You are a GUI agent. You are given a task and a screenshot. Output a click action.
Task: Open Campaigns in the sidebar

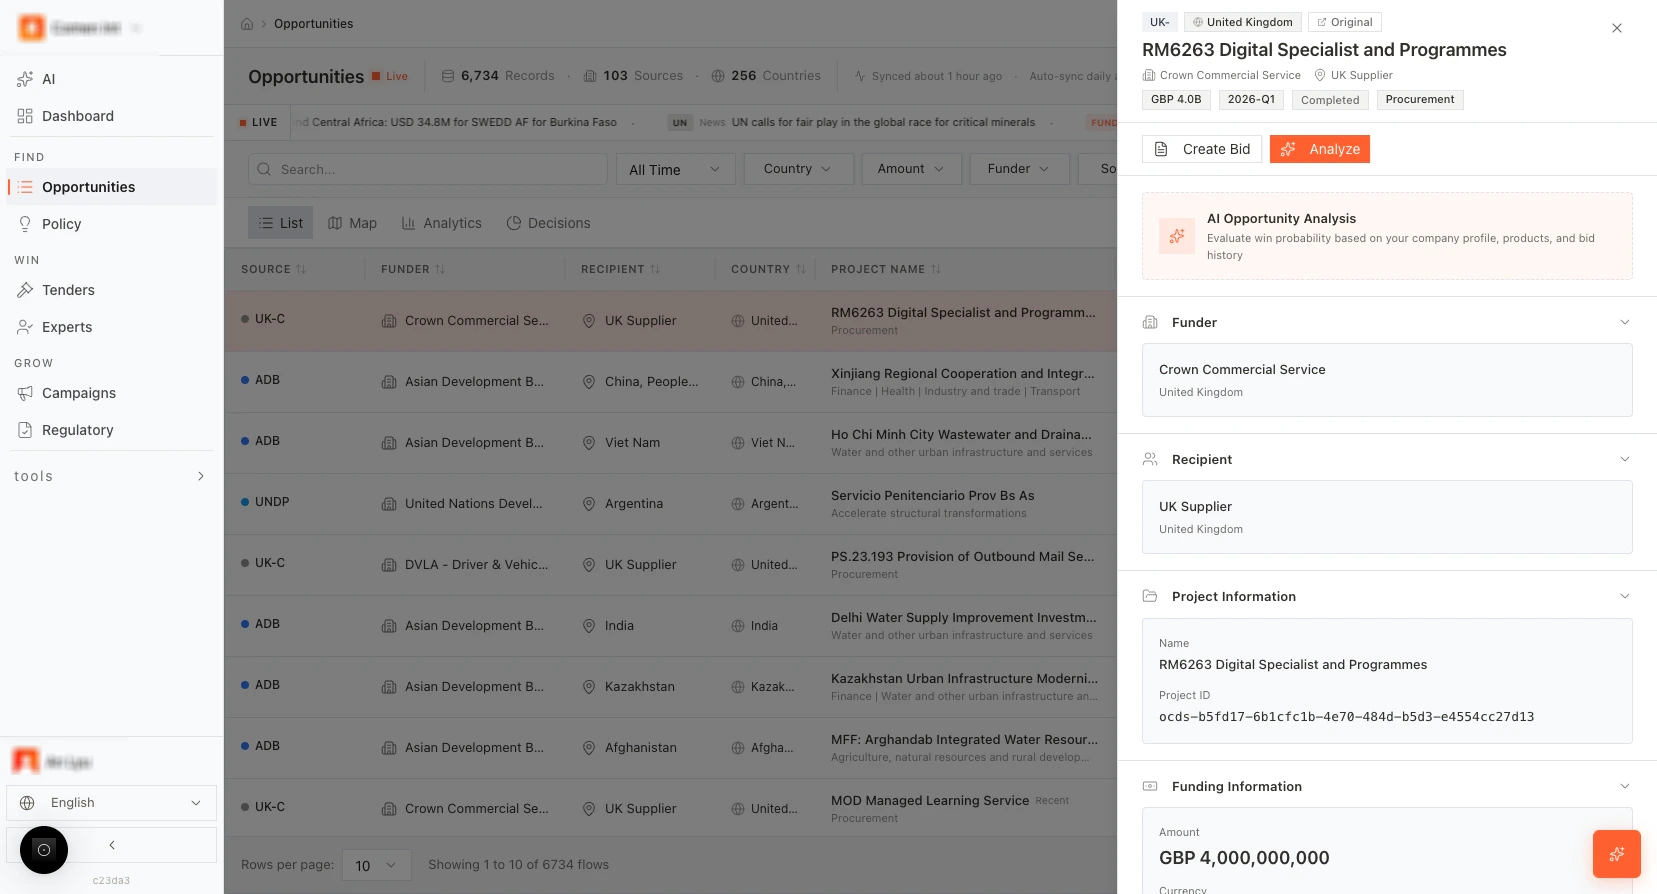click(111, 393)
